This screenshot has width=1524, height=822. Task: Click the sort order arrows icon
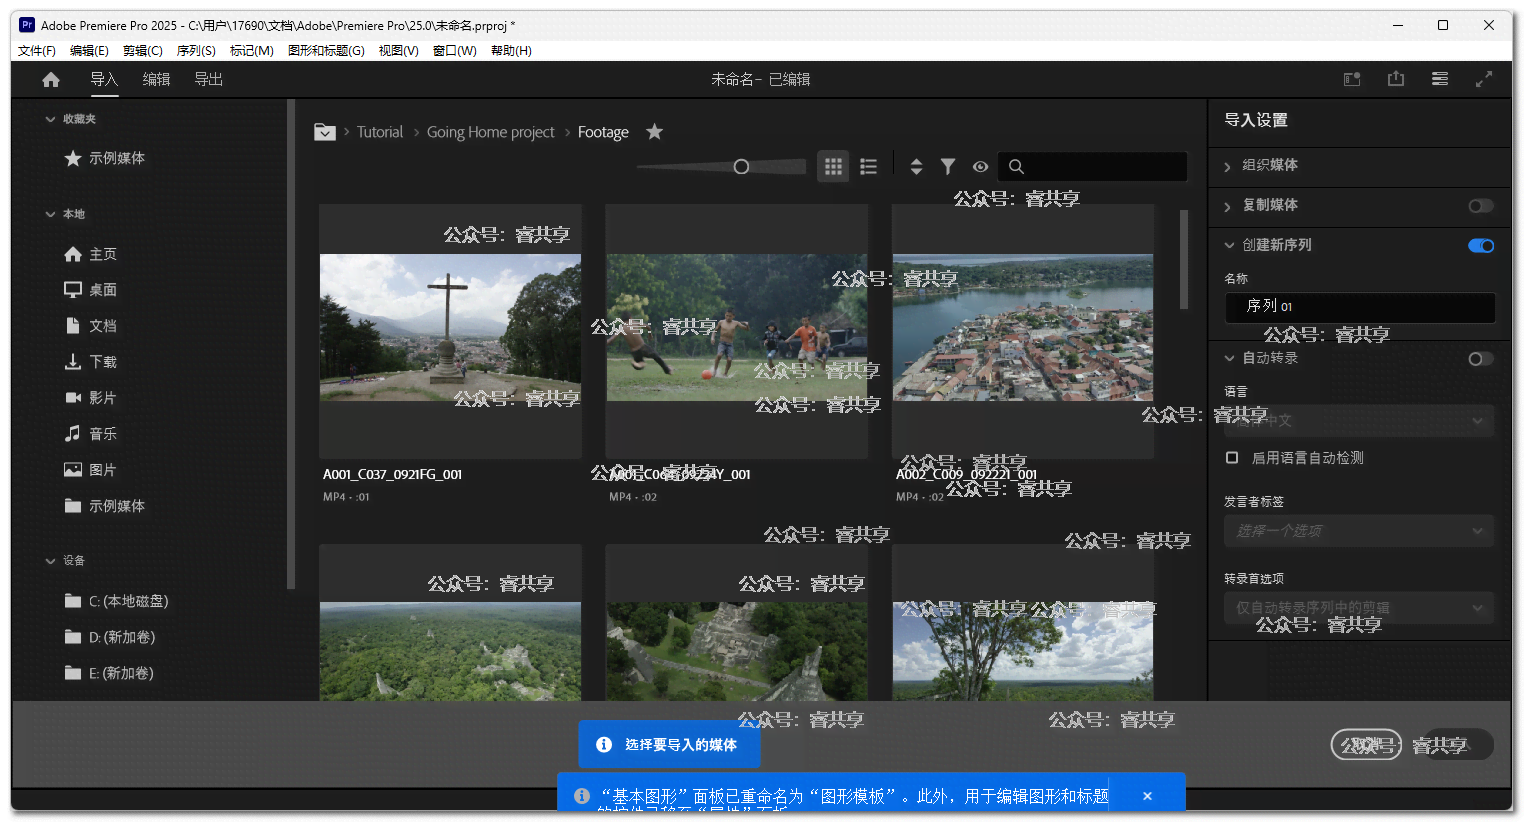pos(916,167)
